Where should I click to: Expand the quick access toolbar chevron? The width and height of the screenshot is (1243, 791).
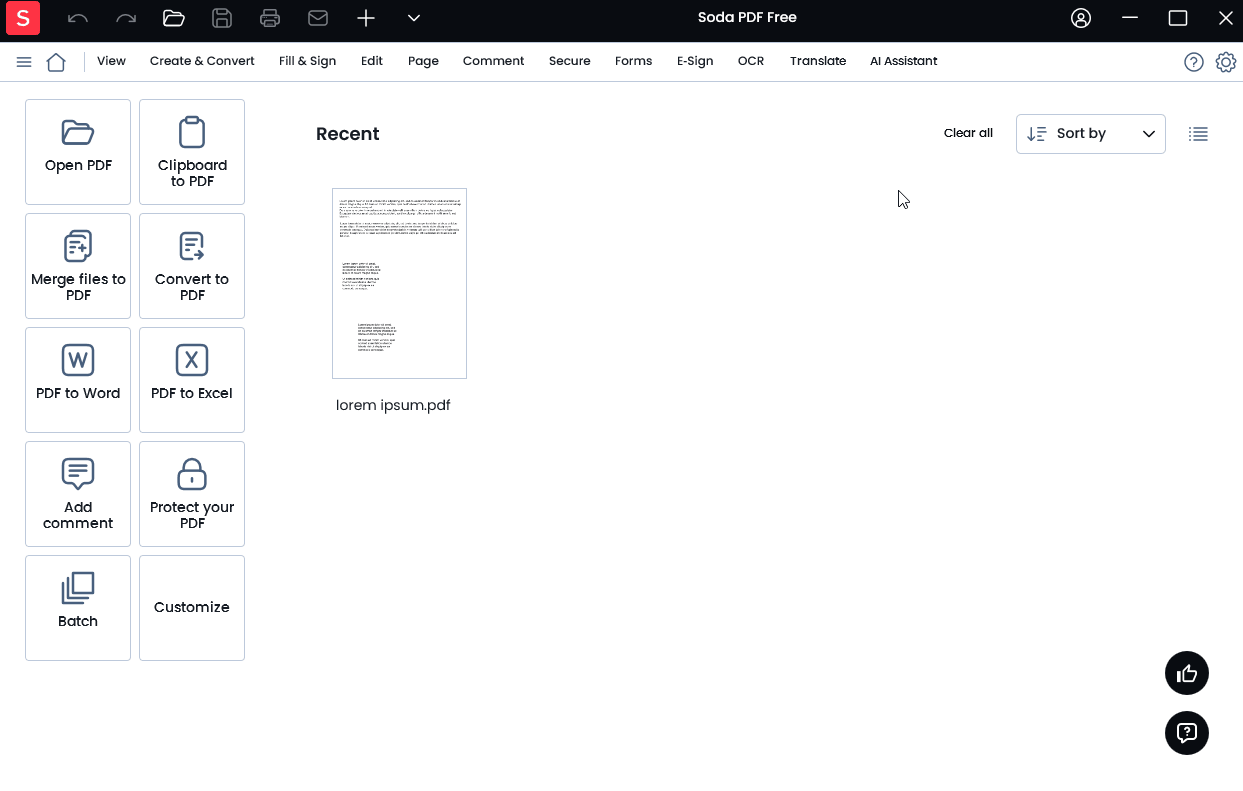[x=414, y=18]
